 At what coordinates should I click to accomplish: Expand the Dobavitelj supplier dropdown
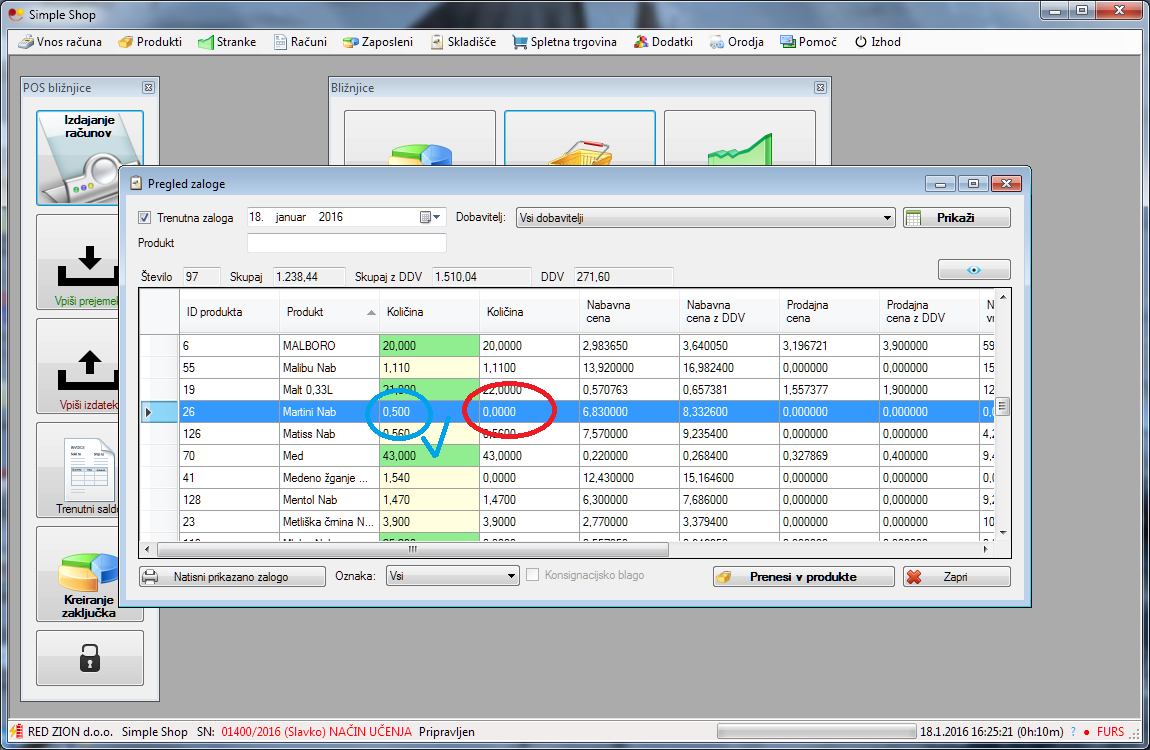coord(888,218)
